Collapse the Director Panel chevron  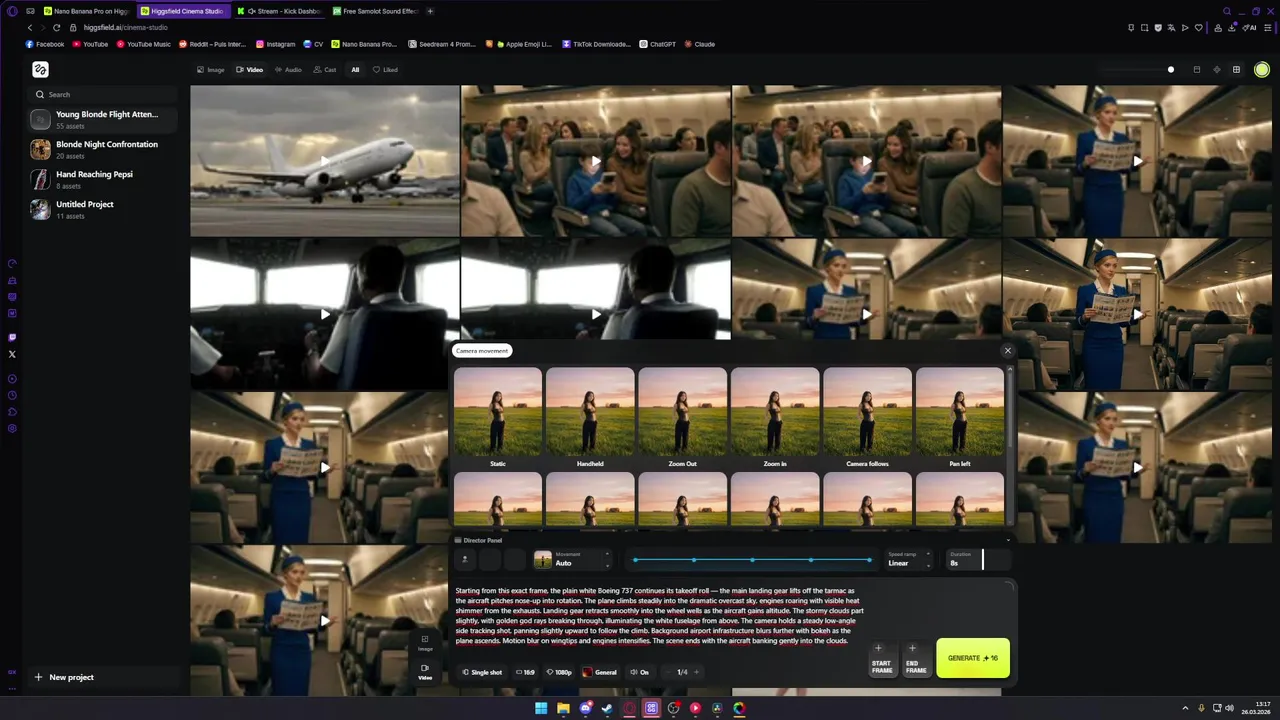coord(1007,540)
